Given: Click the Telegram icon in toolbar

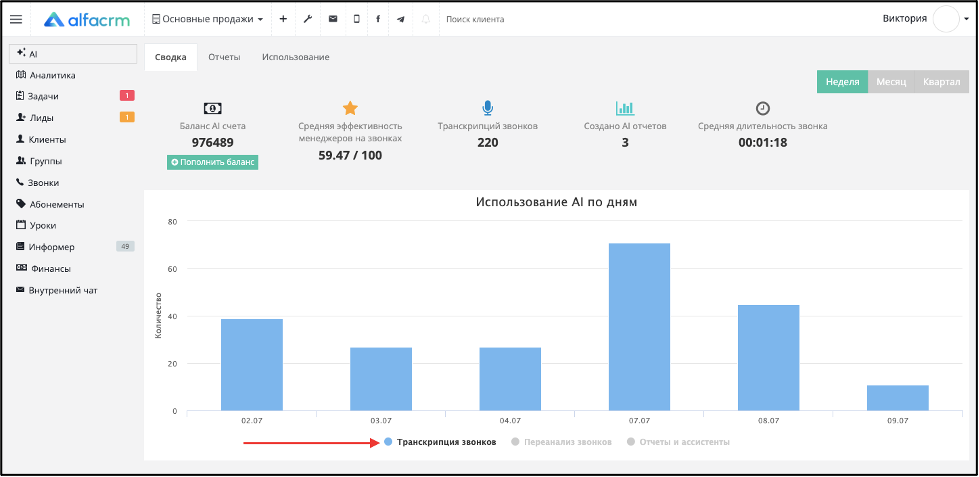Looking at the screenshot, I should click(x=401, y=19).
